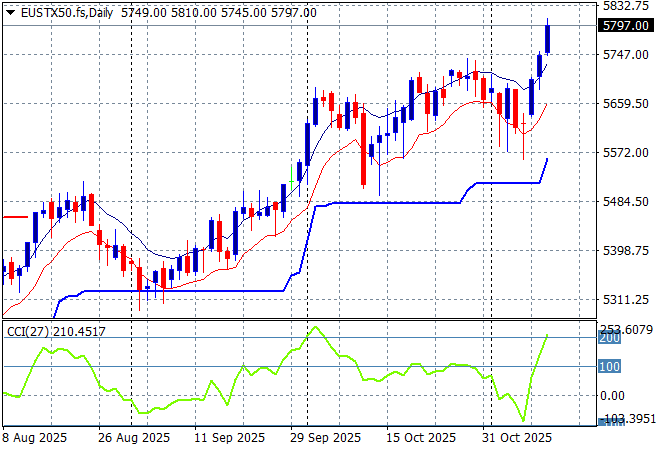
Task: Click the small green doji candle
Action: click(x=291, y=181)
